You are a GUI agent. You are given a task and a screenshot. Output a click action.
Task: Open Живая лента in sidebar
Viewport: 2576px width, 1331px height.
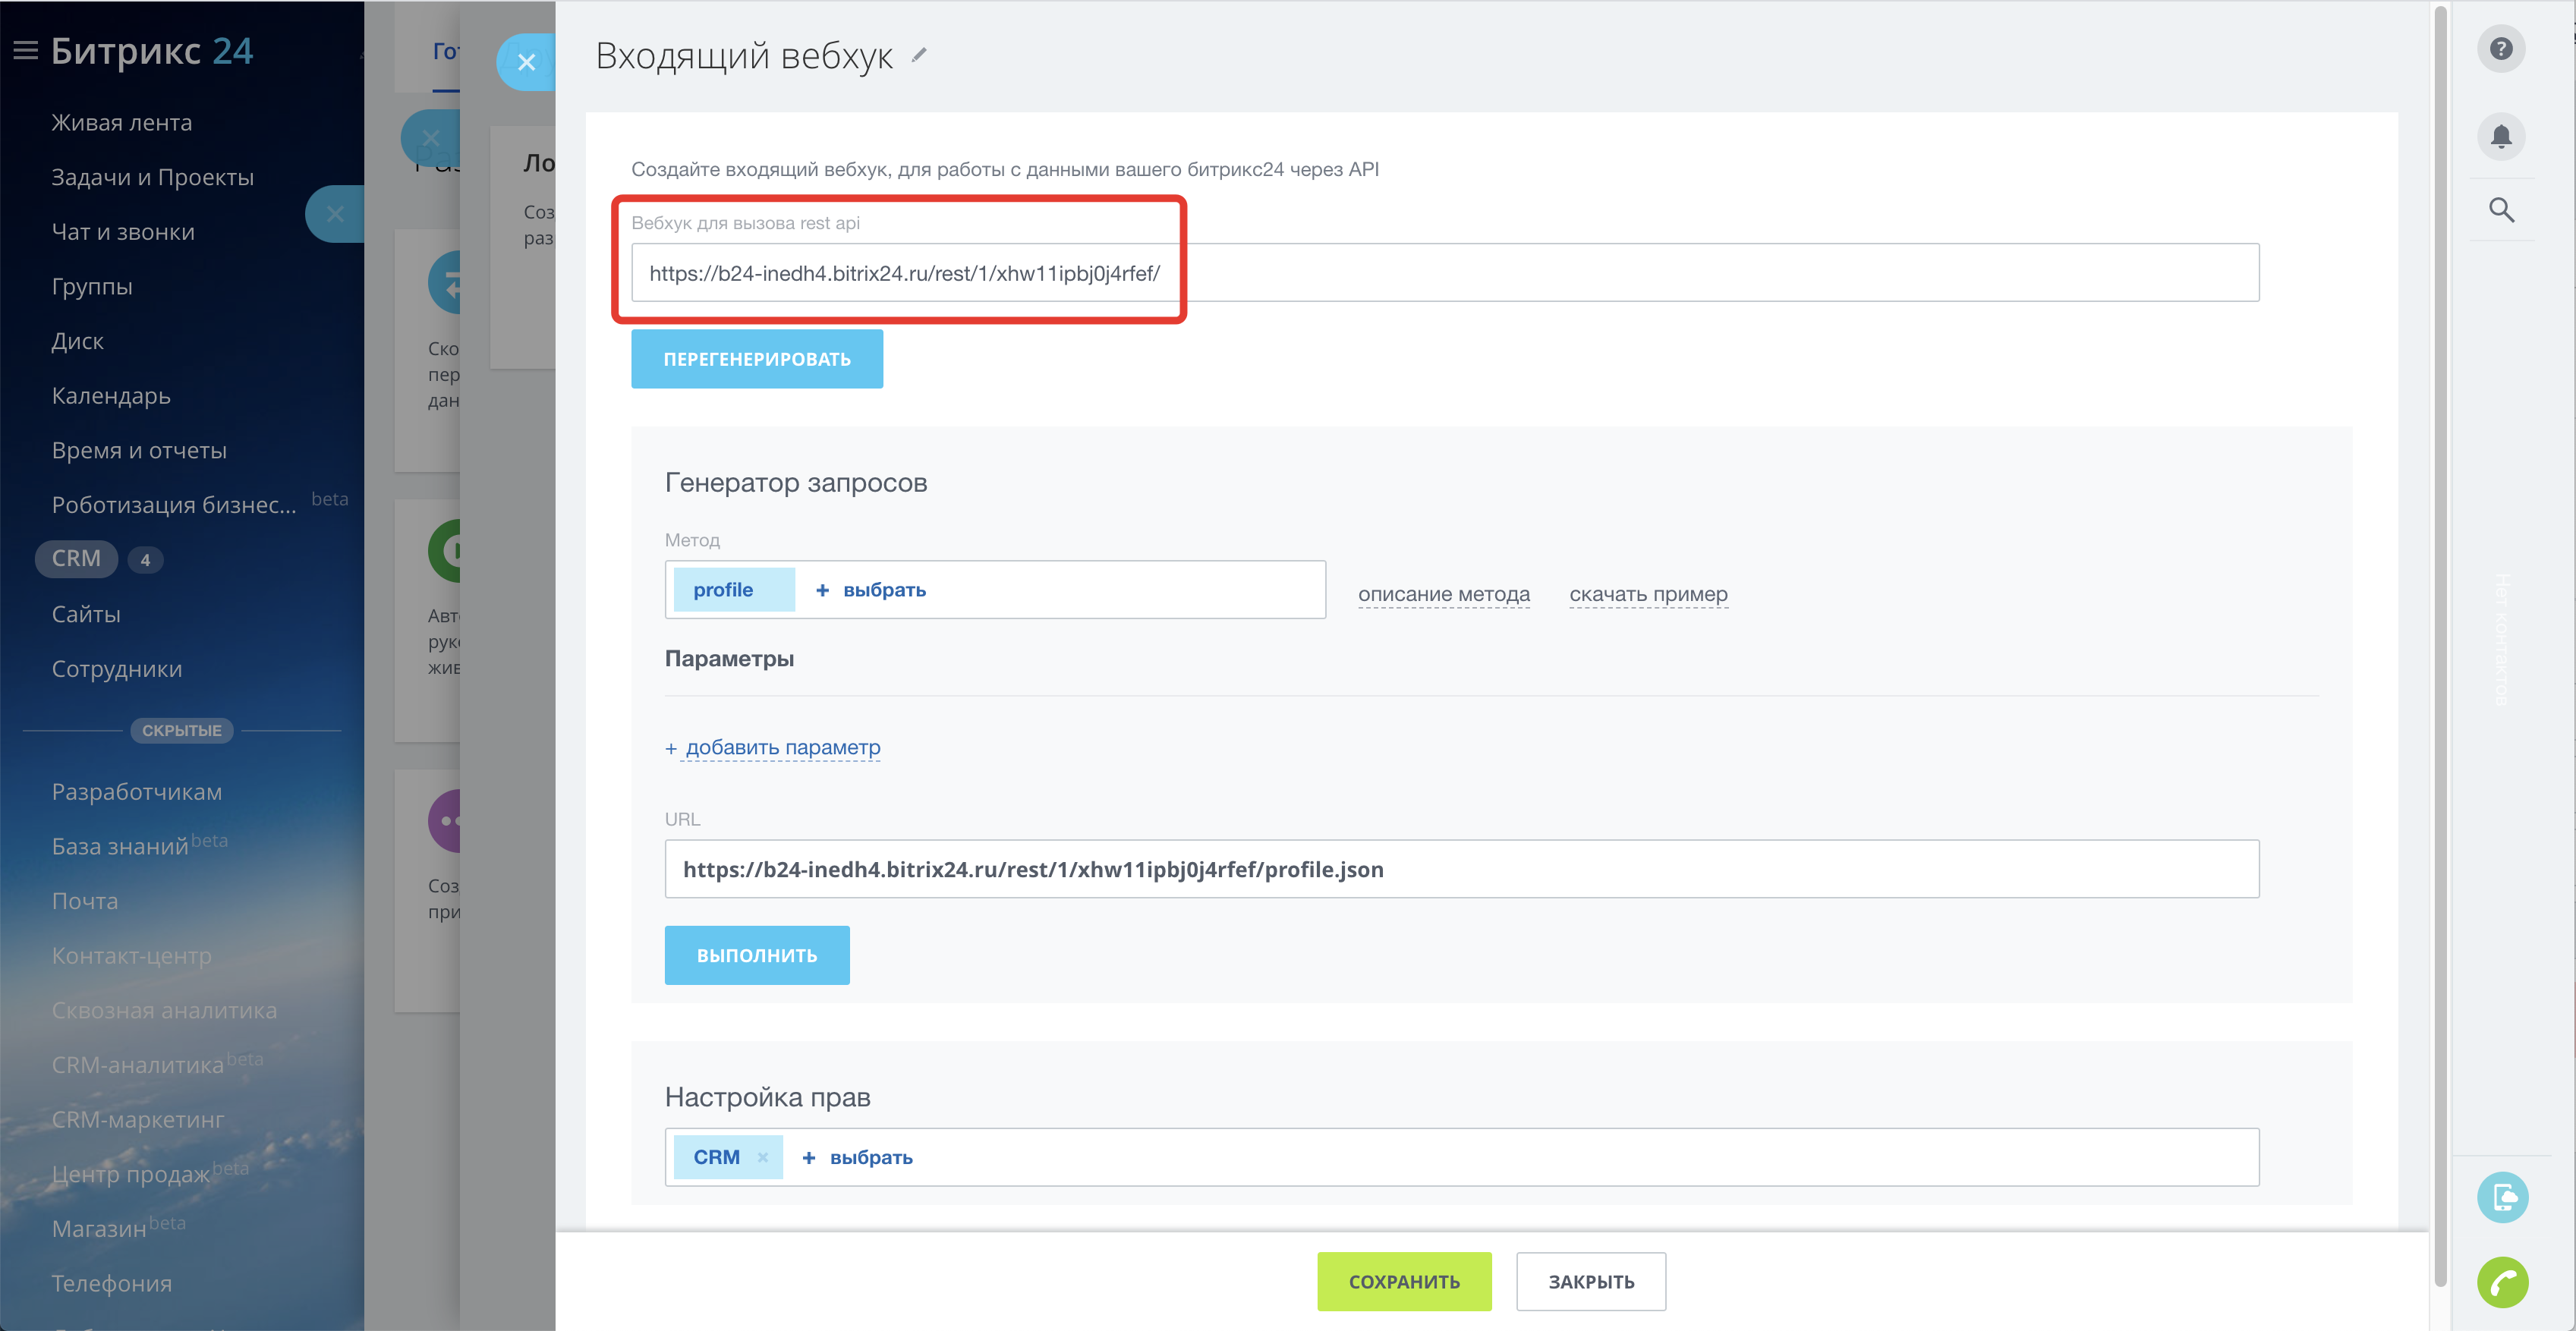(x=122, y=122)
